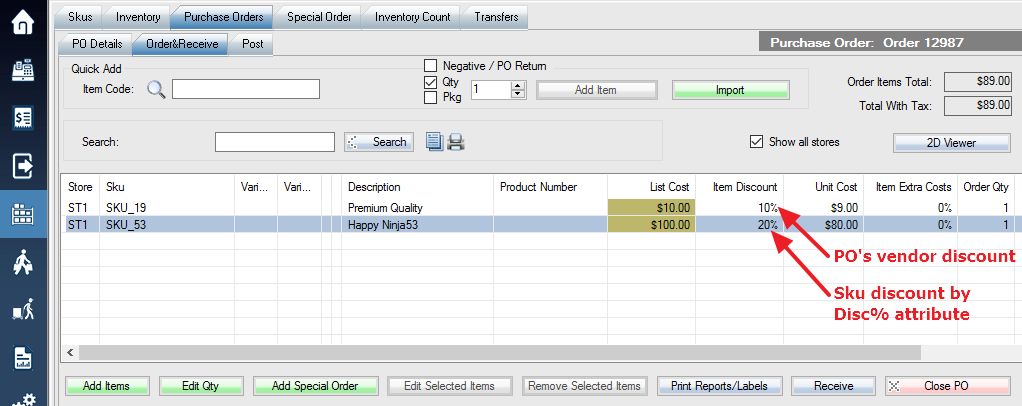Click the horizontal scrollbar left arrow
Screen dimensions: 1022x406
point(70,353)
